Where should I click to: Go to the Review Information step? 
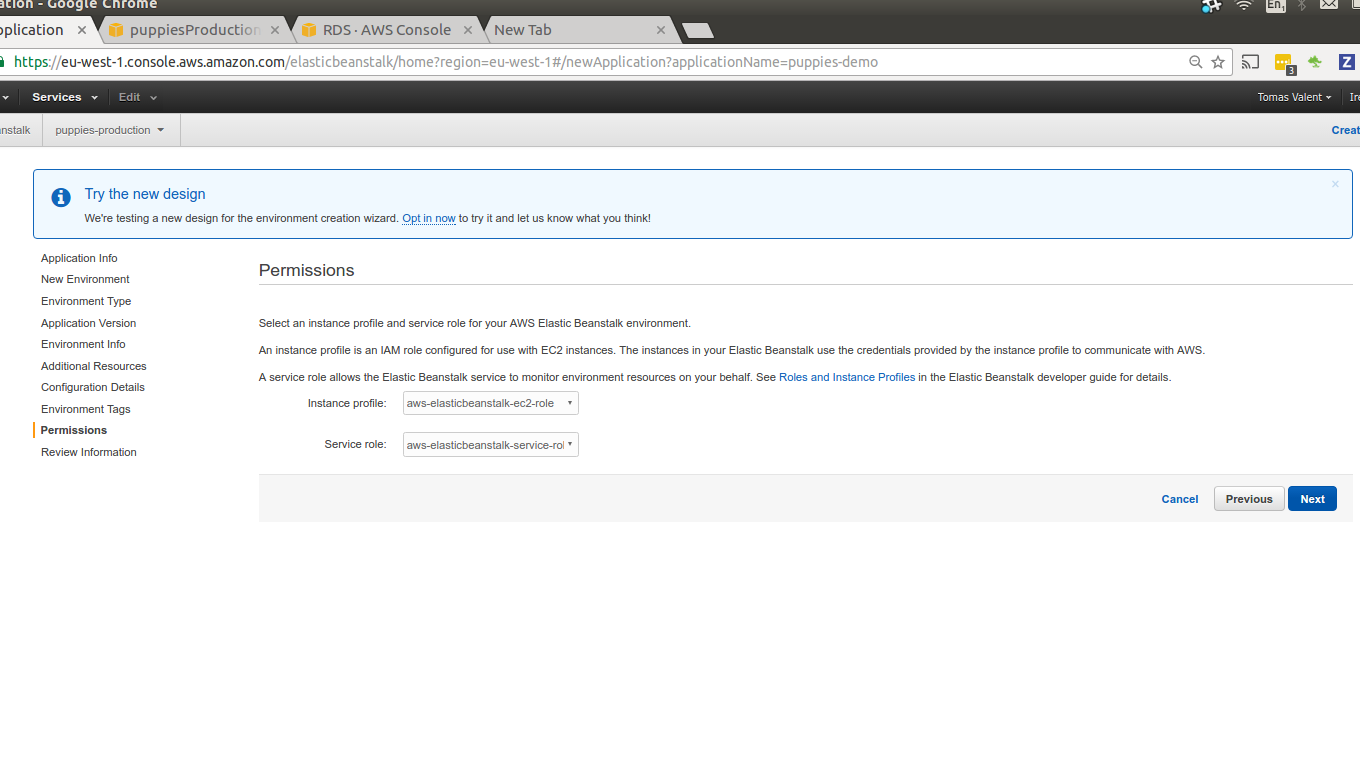(x=89, y=452)
